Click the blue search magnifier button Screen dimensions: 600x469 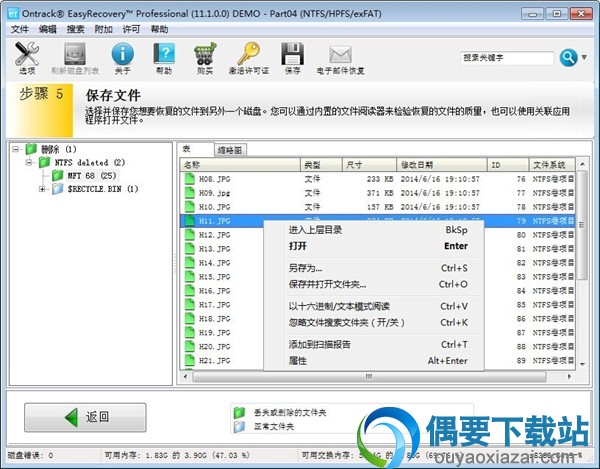pyautogui.click(x=569, y=58)
